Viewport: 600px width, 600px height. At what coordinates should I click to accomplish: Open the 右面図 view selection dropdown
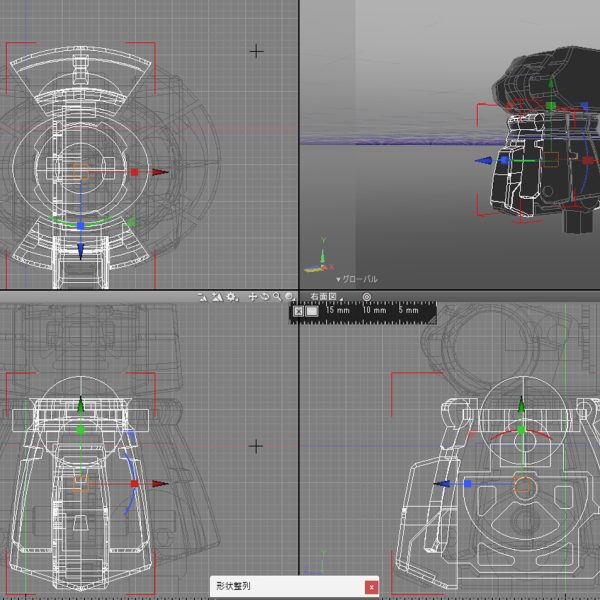[x=326, y=297]
